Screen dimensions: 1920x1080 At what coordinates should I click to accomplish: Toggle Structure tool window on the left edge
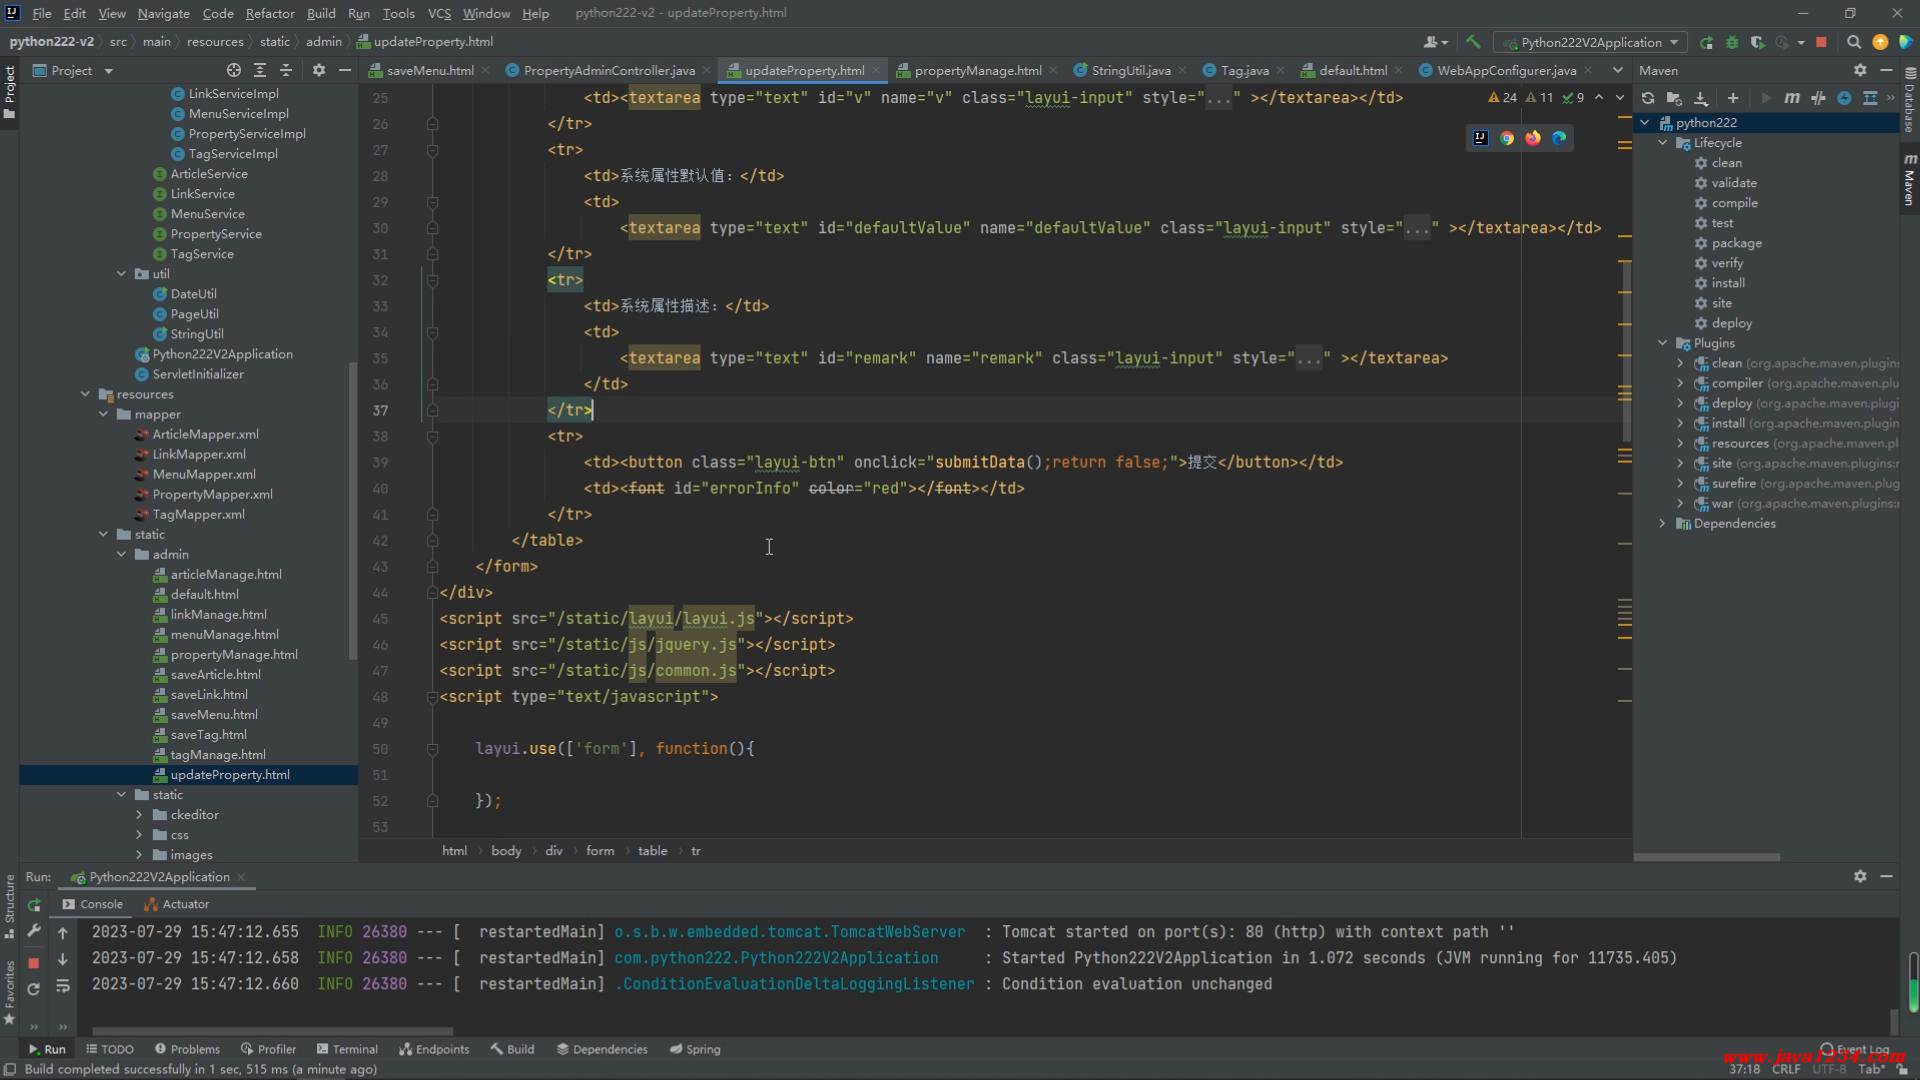[x=10, y=906]
